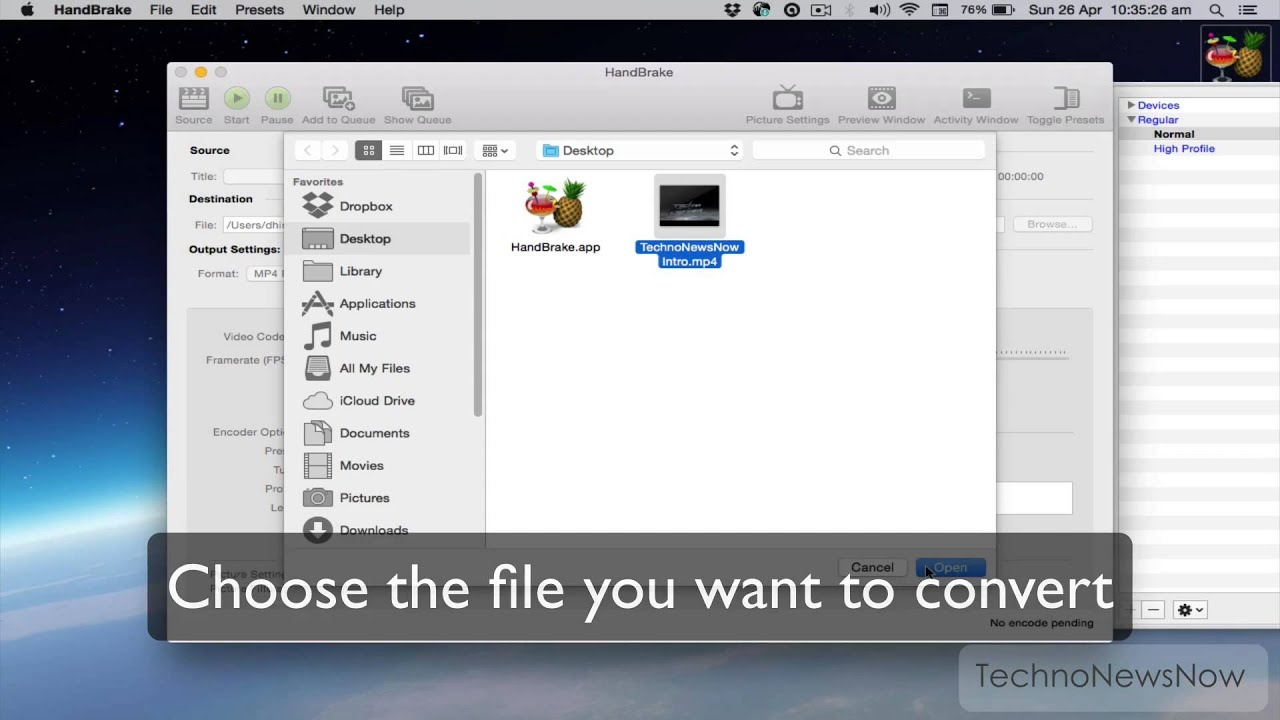1280x720 pixels.
Task: Go back in file dialog
Action: click(307, 150)
